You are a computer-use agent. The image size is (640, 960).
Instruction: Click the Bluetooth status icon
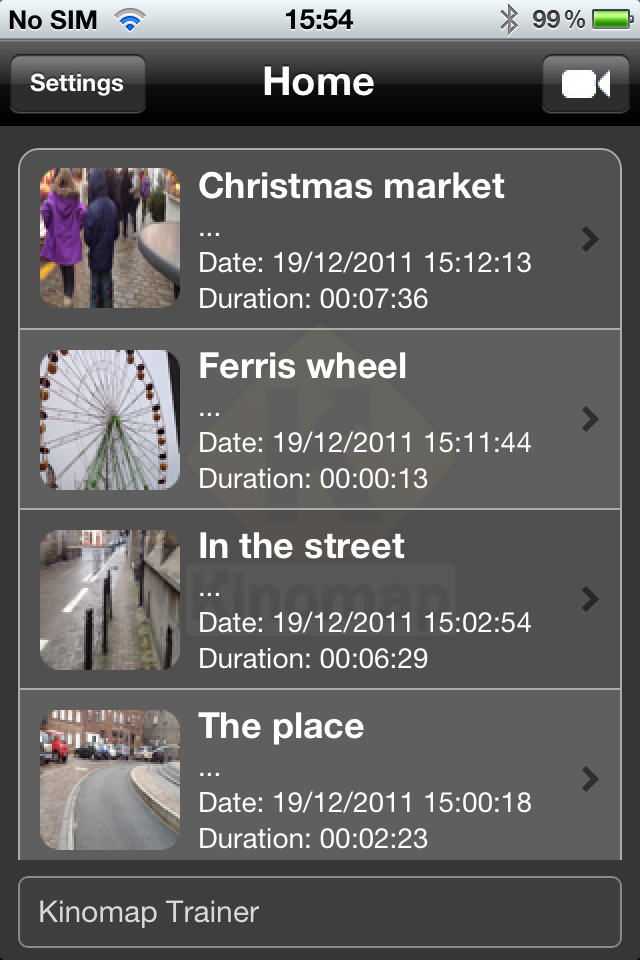point(510,19)
